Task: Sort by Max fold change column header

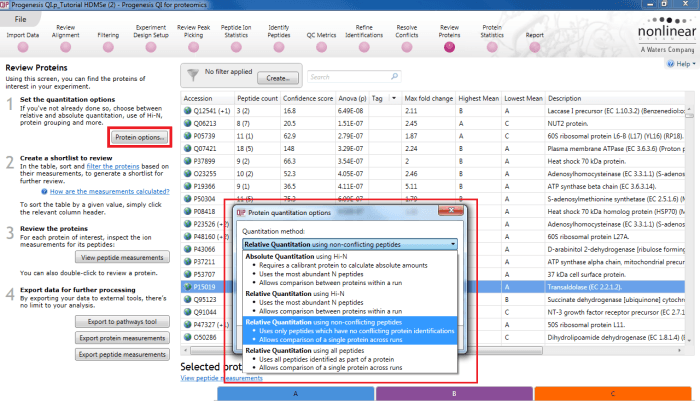Action: click(x=429, y=98)
